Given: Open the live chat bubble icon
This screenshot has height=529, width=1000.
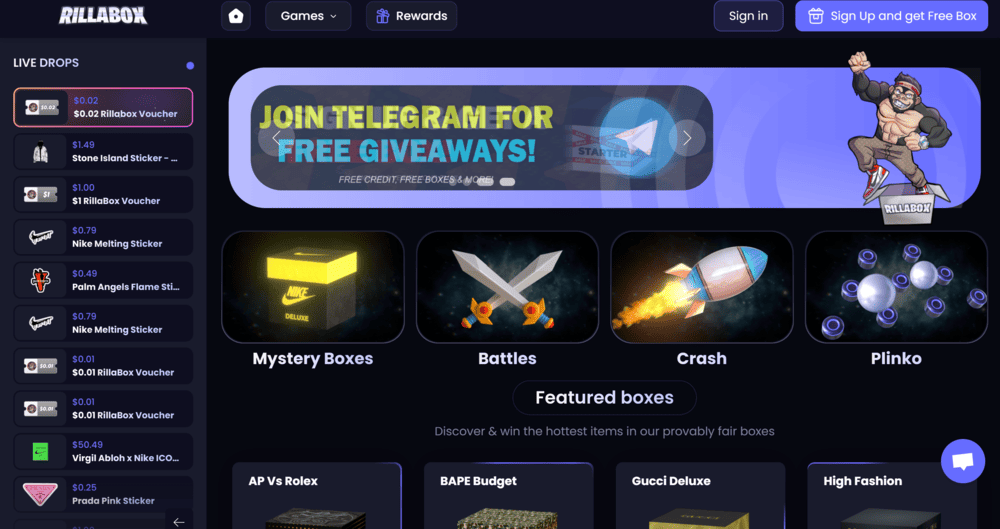Looking at the screenshot, I should [963, 461].
